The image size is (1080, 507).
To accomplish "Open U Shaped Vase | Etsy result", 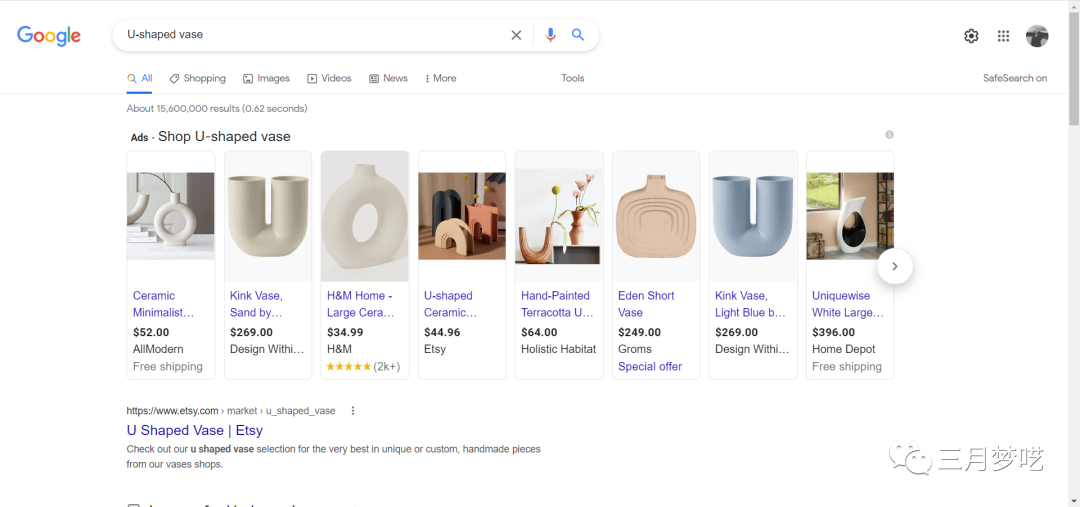I will coord(195,431).
